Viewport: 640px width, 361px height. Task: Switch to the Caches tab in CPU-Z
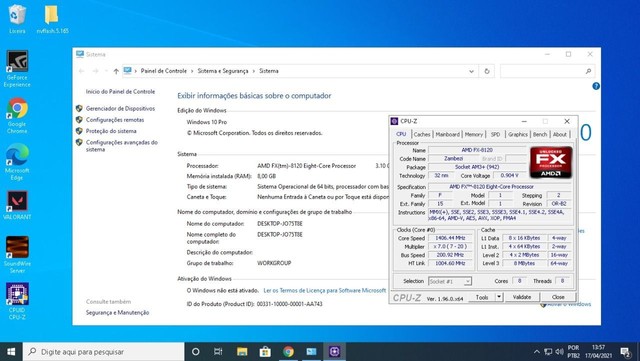422,134
